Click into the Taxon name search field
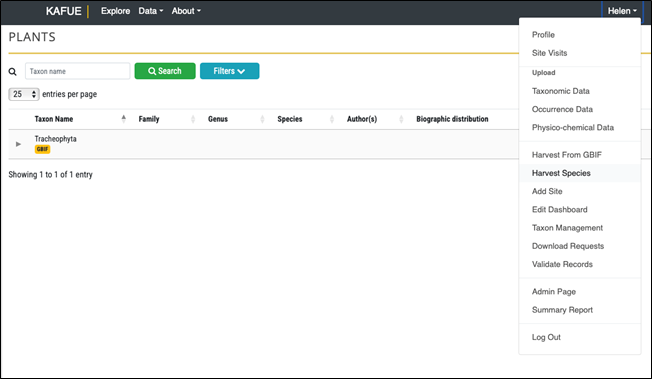 tap(78, 71)
